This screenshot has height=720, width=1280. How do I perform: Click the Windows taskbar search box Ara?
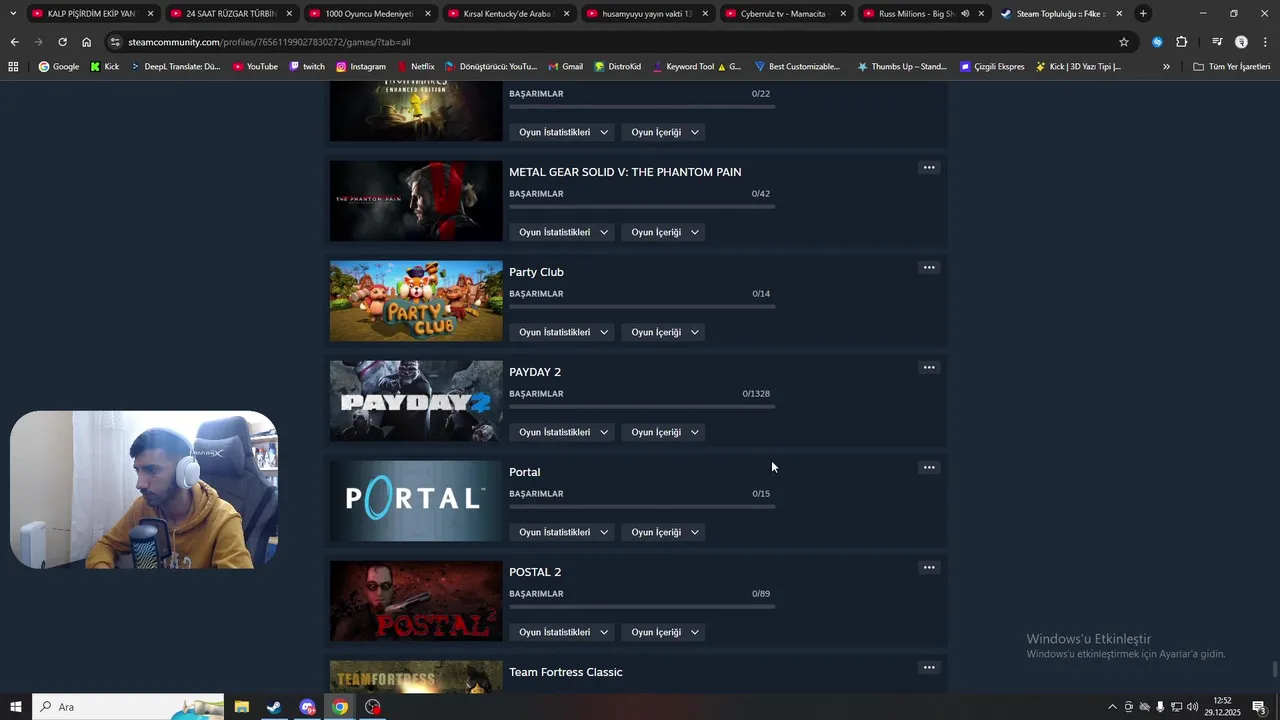pyautogui.click(x=128, y=707)
